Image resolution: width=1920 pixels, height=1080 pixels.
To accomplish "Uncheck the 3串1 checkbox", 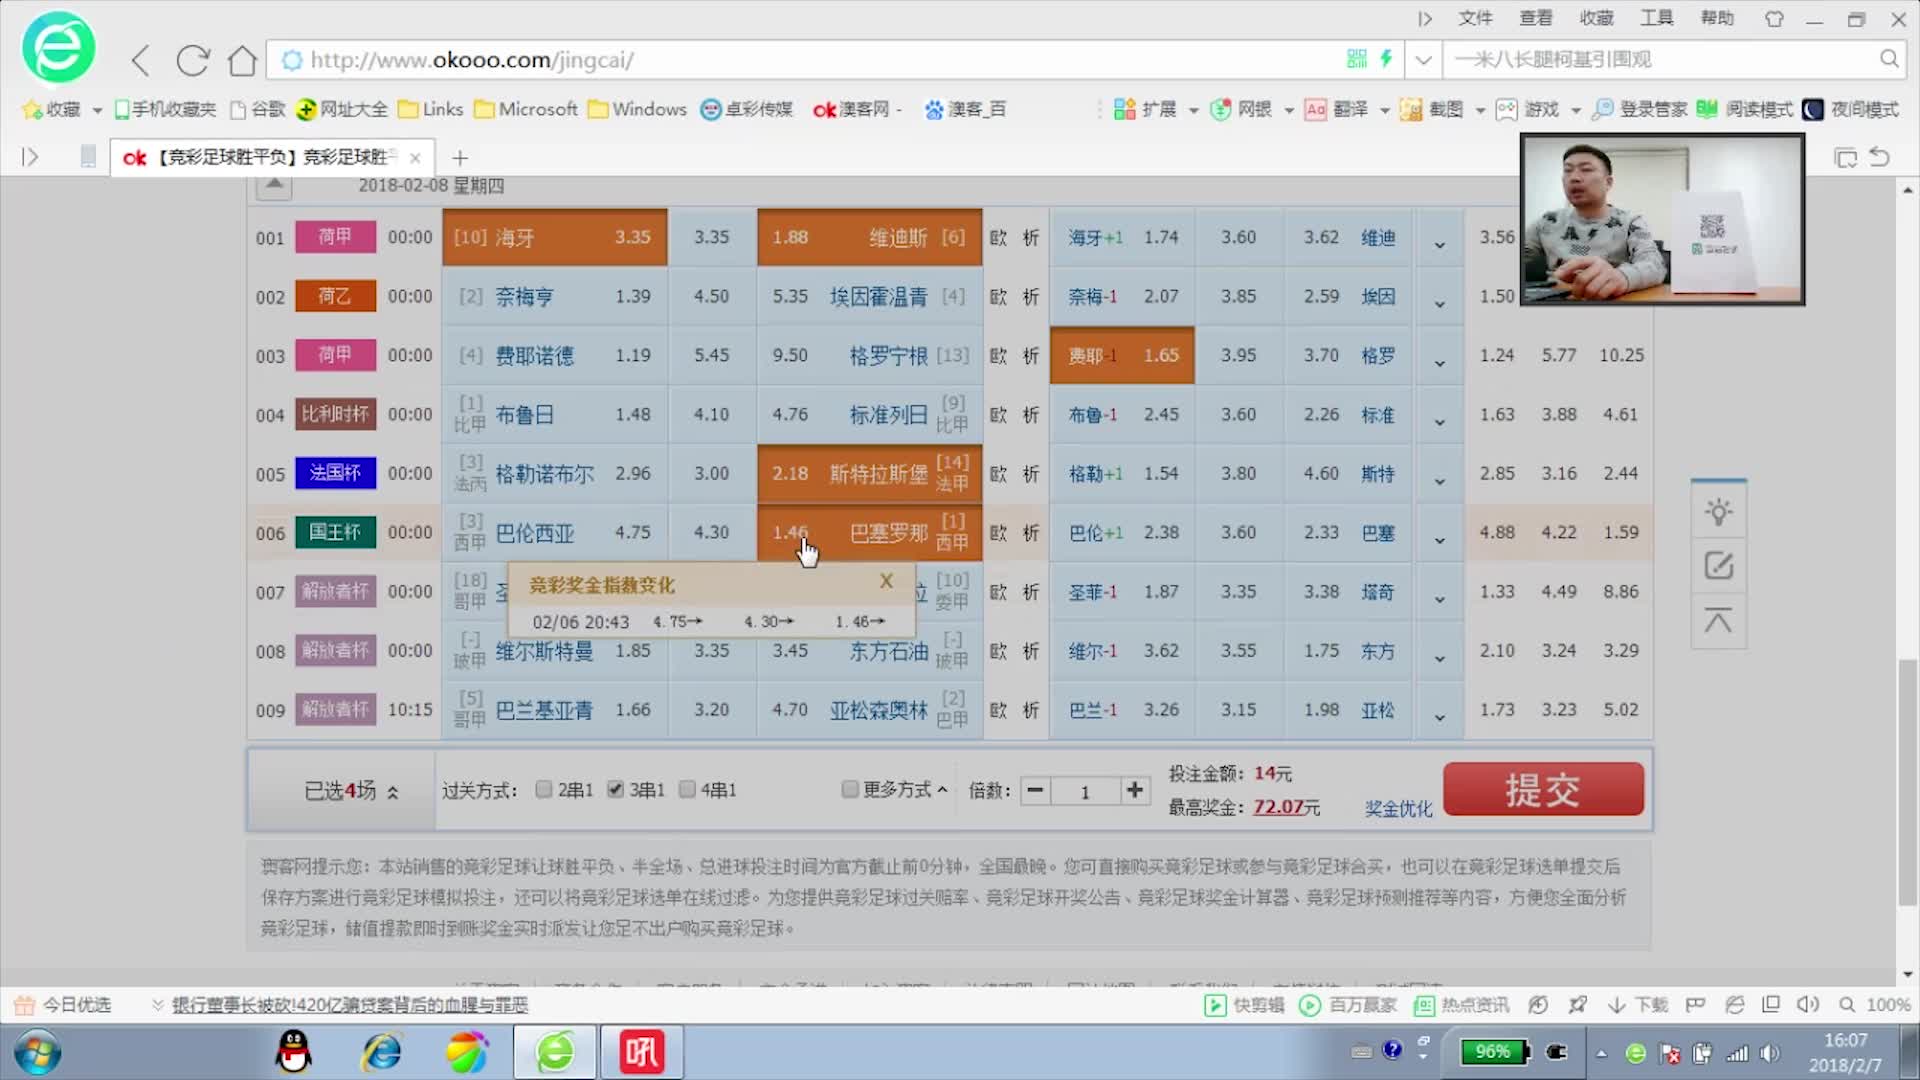I will tap(616, 789).
